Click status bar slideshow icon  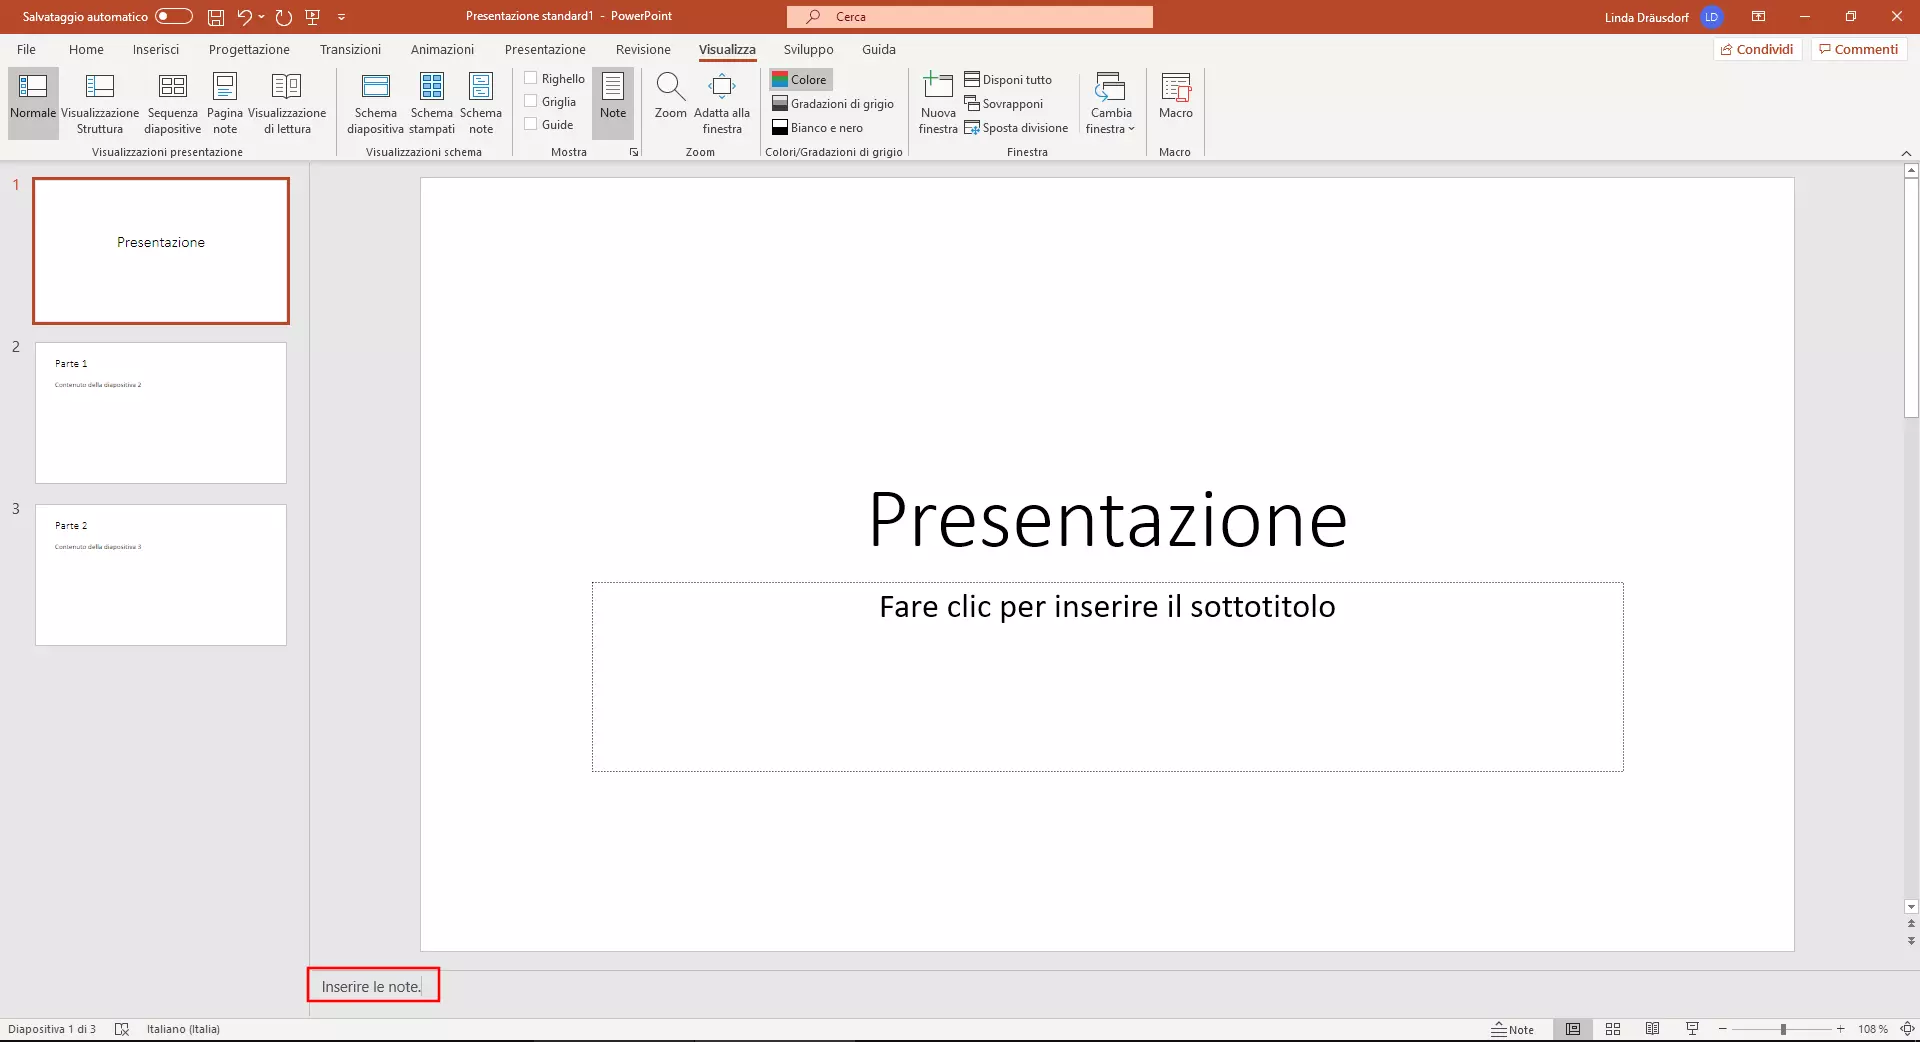(1692, 1029)
